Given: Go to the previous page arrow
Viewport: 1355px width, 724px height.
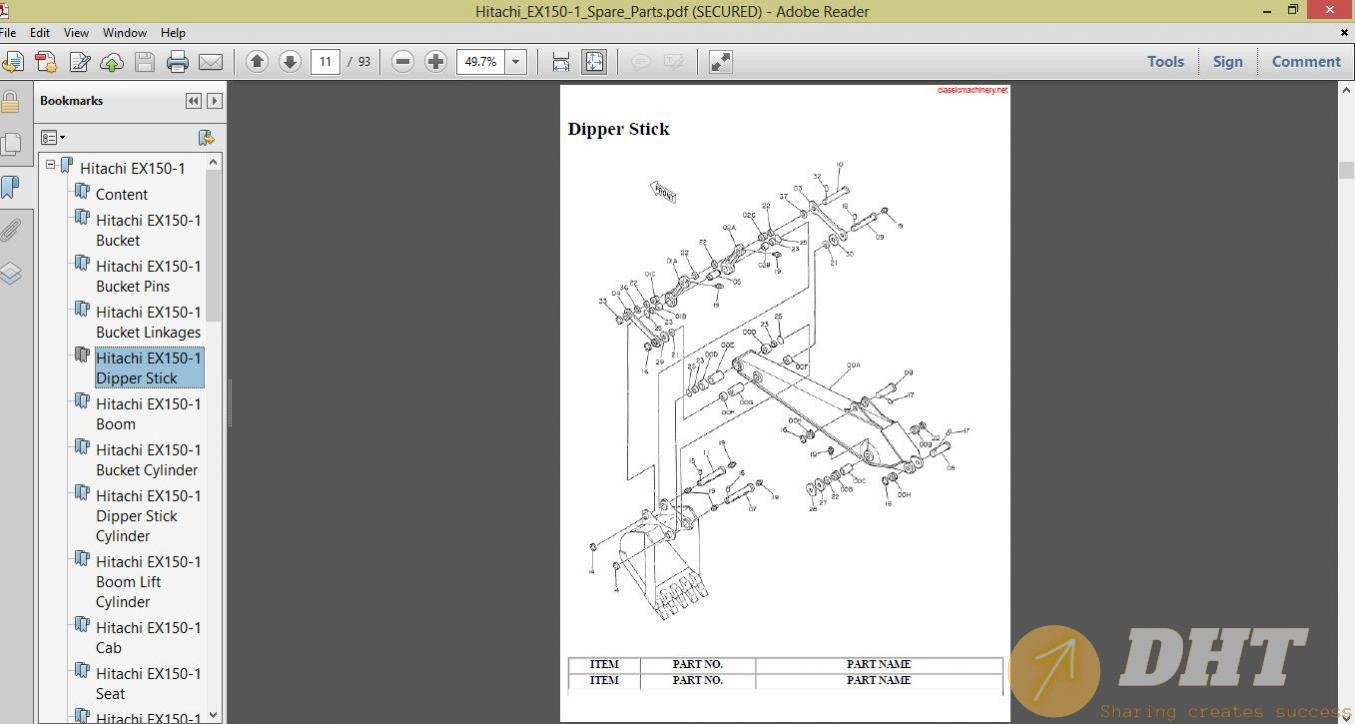Looking at the screenshot, I should tap(257, 62).
